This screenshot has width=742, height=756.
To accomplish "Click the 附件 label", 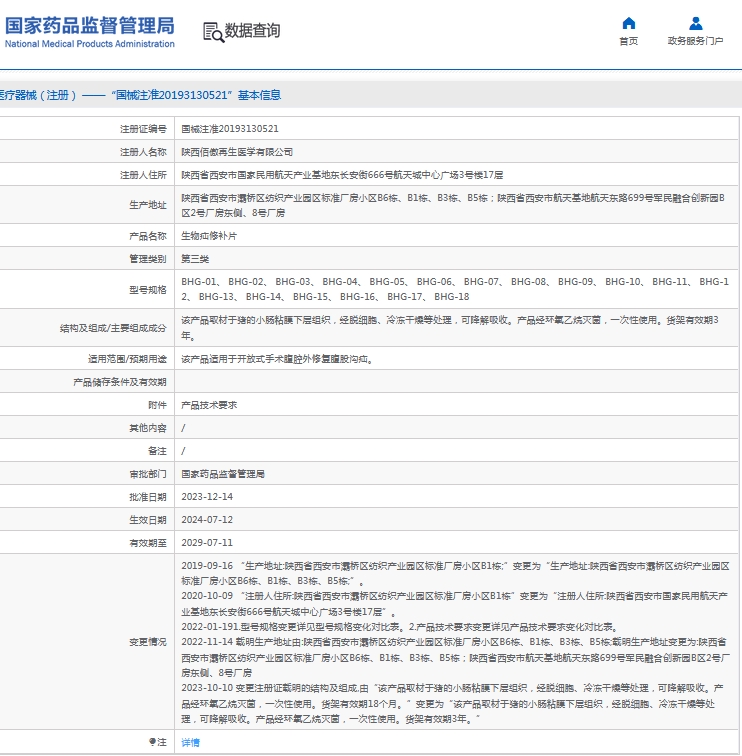I will [157, 405].
